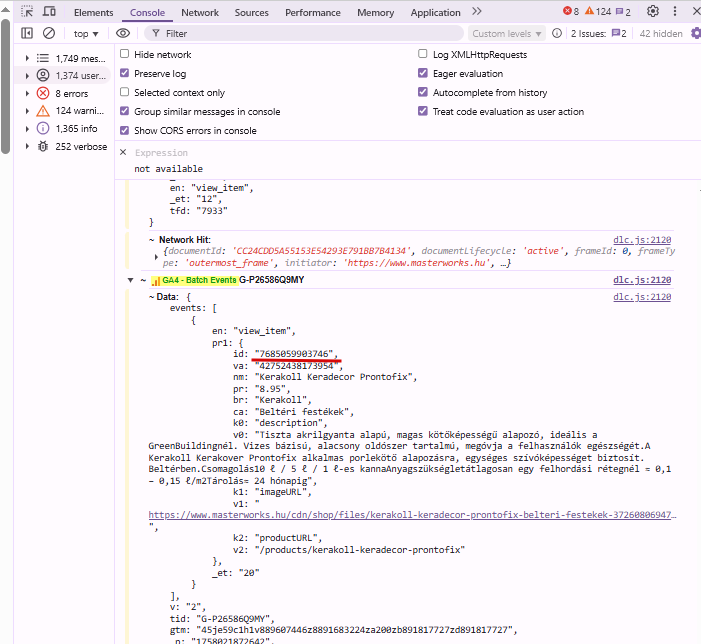Expand the 8 errors arrow
Screen dimensions: 701x644
27,93
